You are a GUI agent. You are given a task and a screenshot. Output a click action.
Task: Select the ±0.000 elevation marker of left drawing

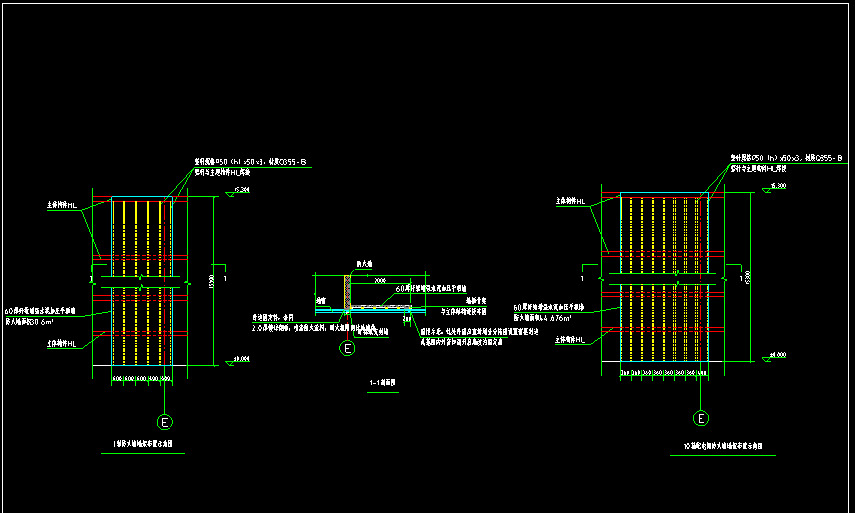click(240, 359)
